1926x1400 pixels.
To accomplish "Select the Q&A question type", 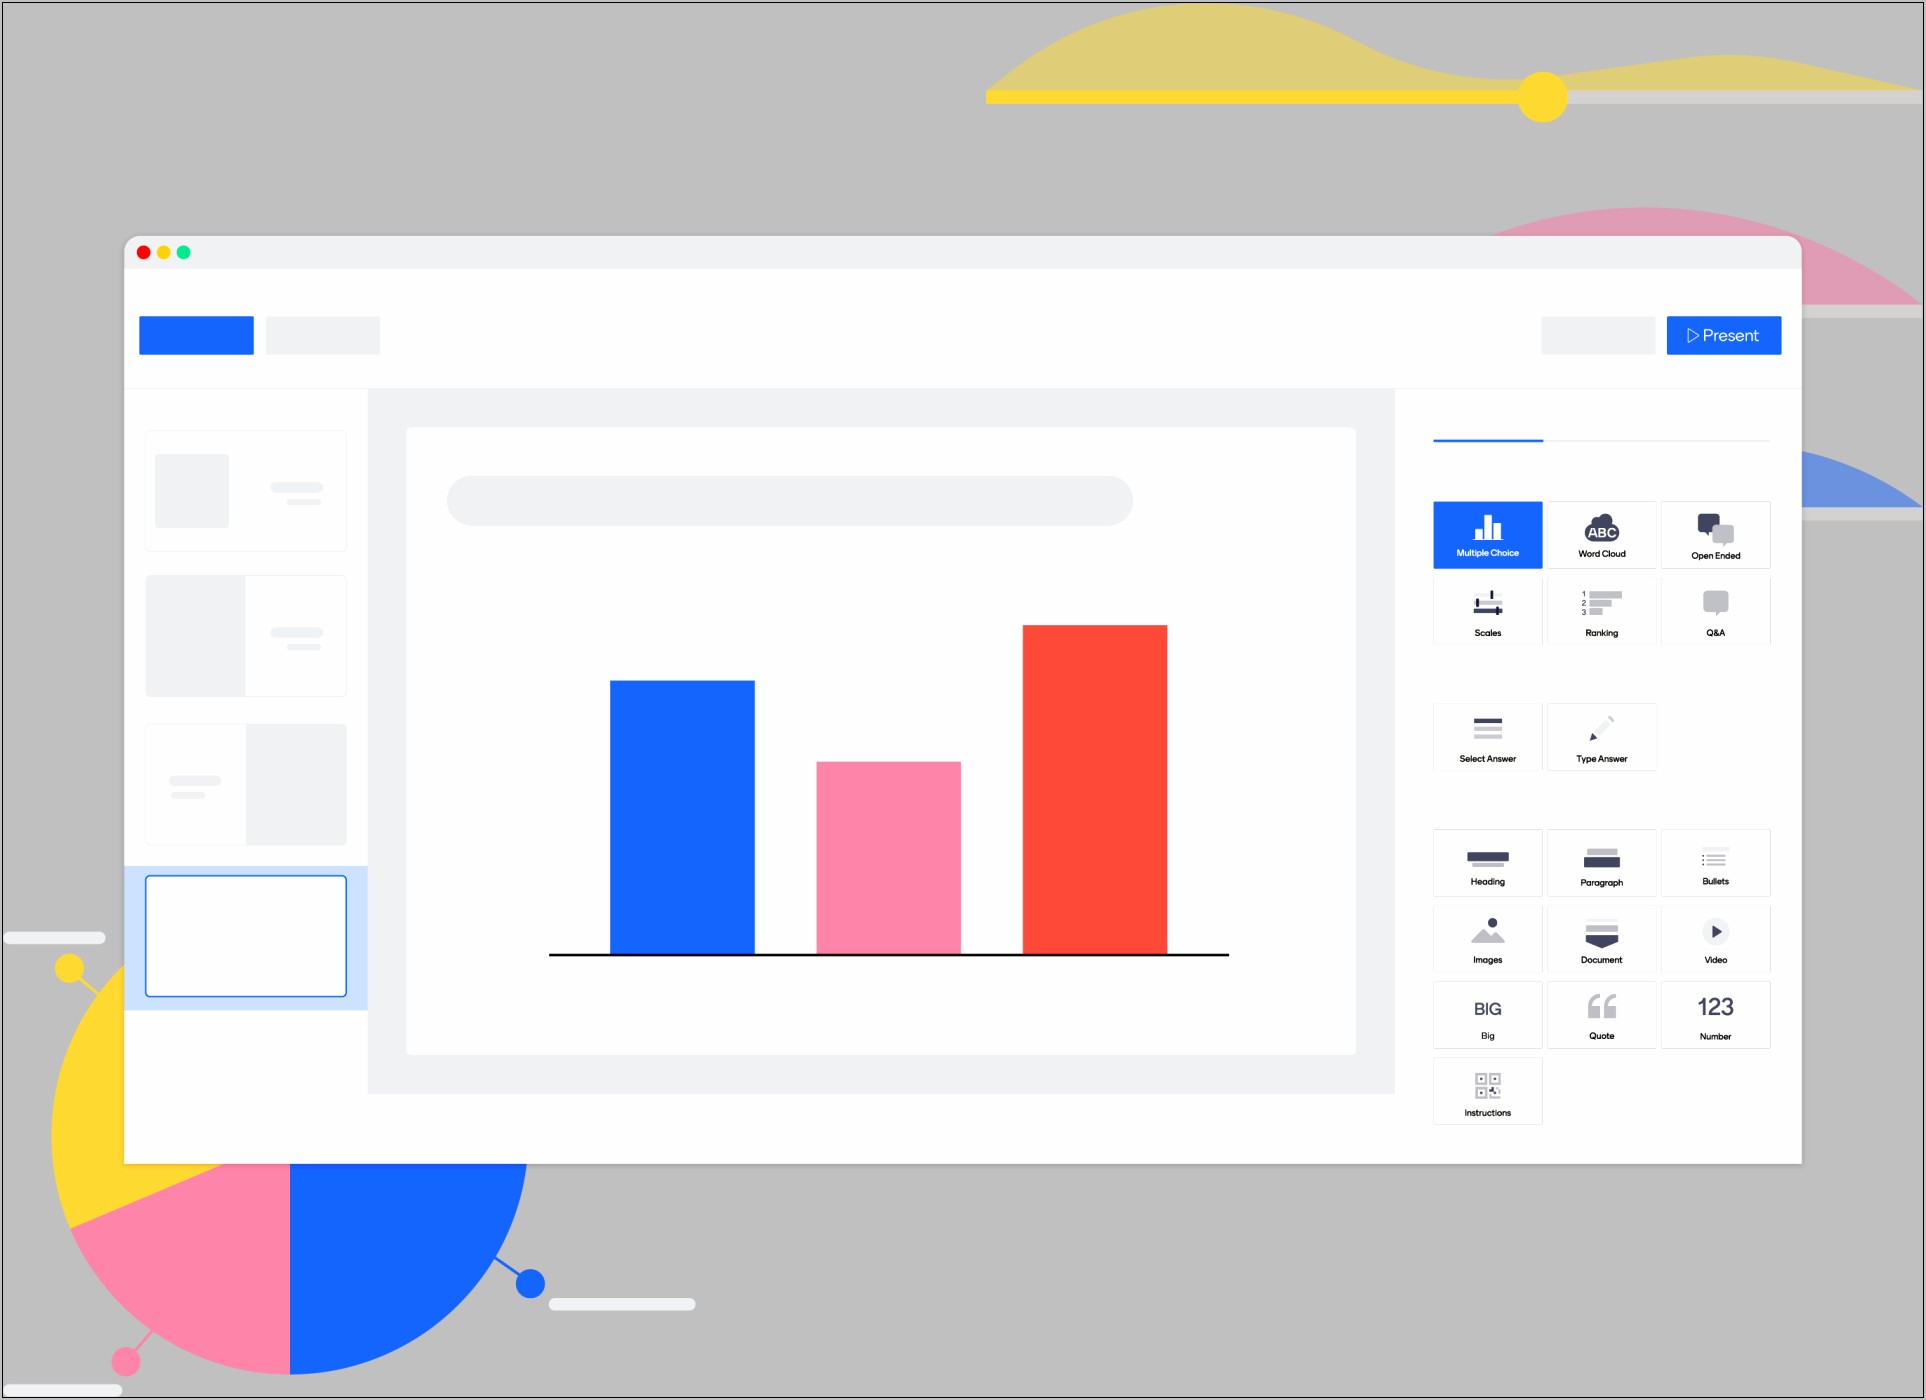I will tap(1714, 612).
